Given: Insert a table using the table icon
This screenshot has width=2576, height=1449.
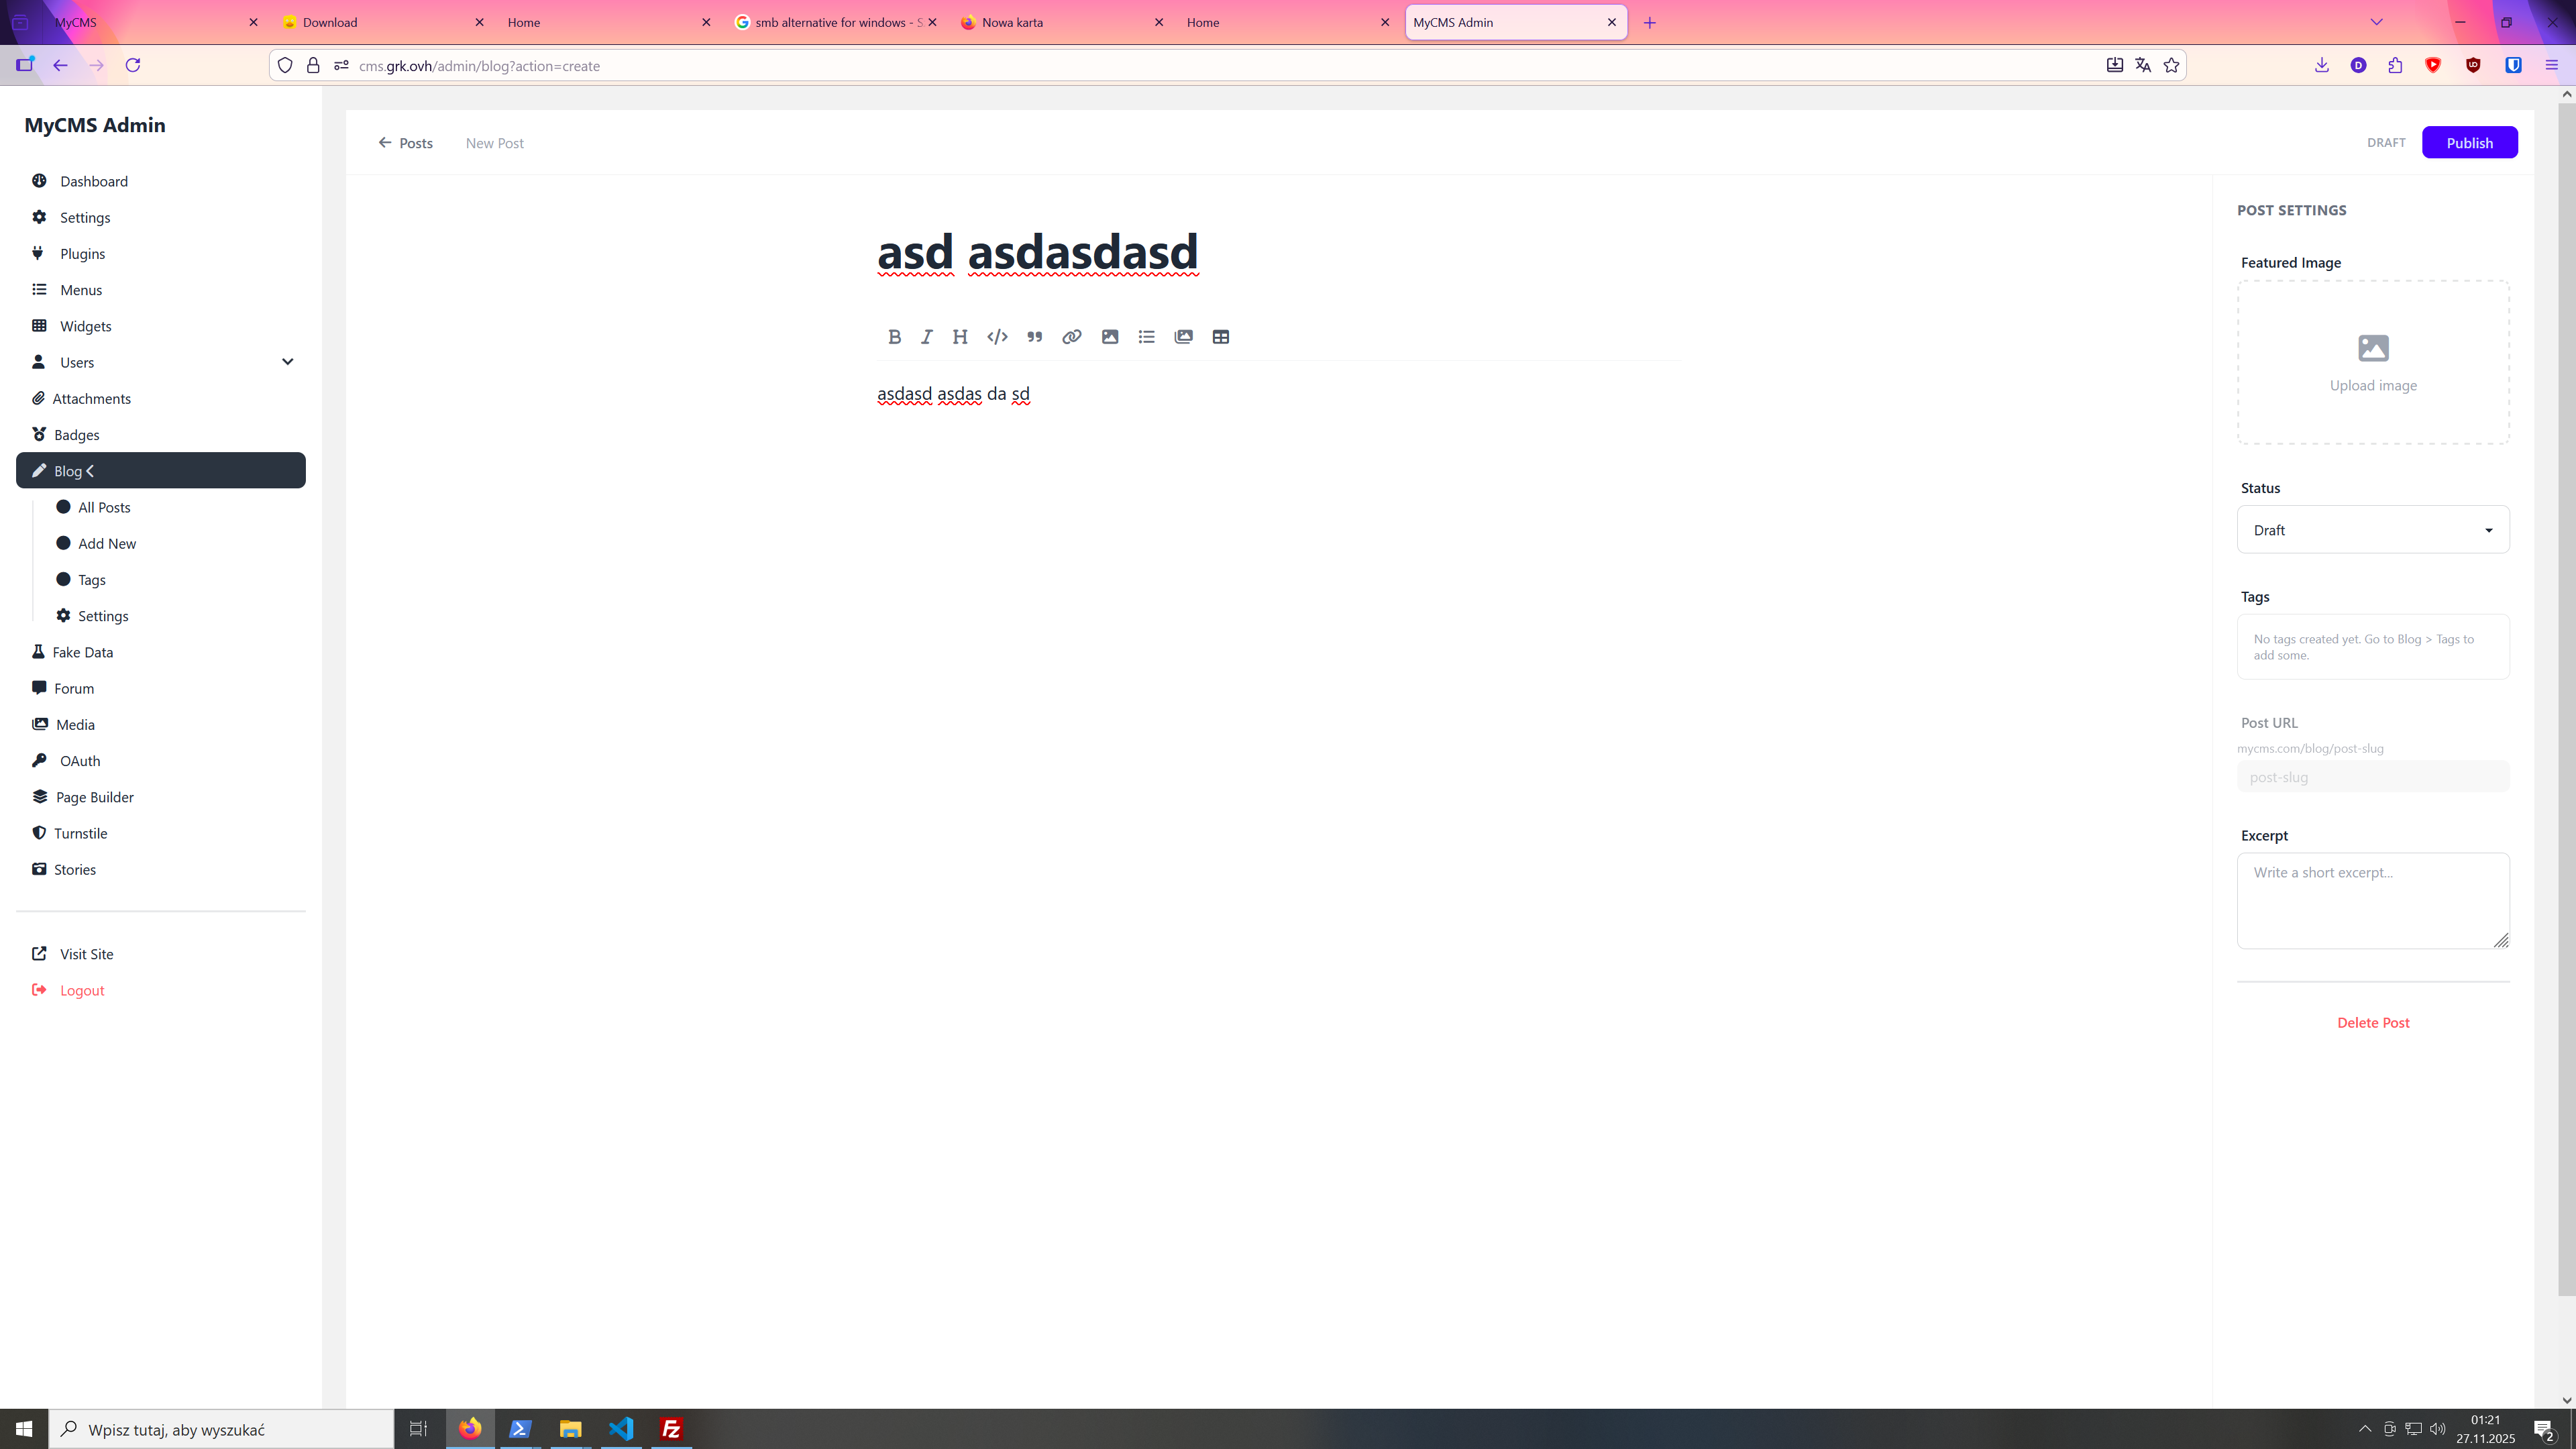Looking at the screenshot, I should click(1220, 337).
